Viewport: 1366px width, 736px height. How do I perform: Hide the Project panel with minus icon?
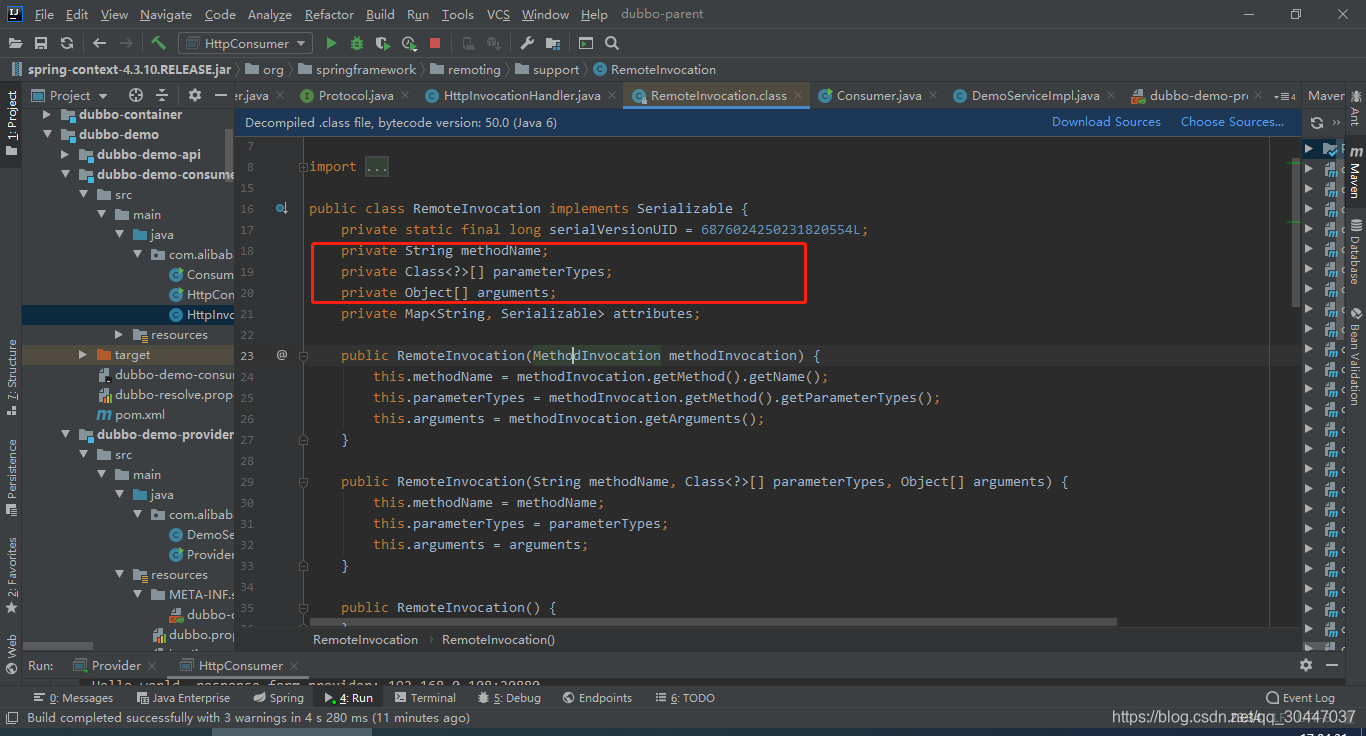[221, 95]
